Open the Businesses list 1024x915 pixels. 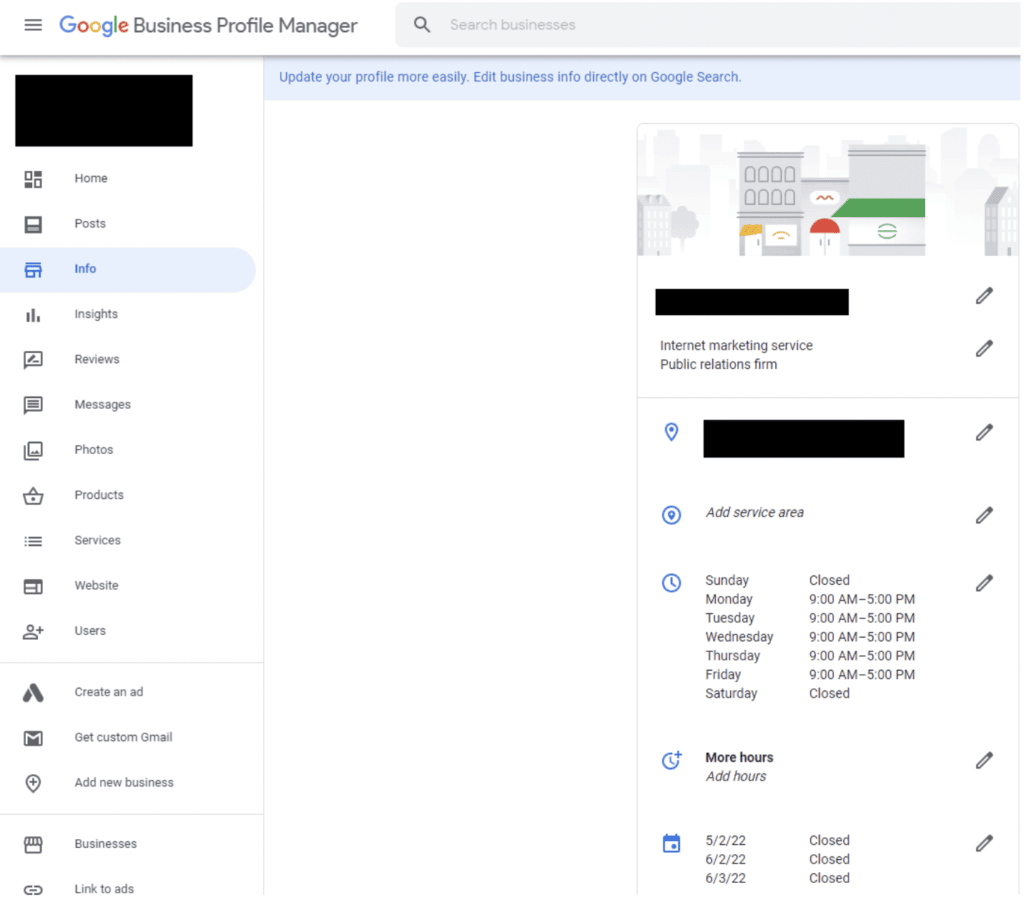tap(106, 844)
